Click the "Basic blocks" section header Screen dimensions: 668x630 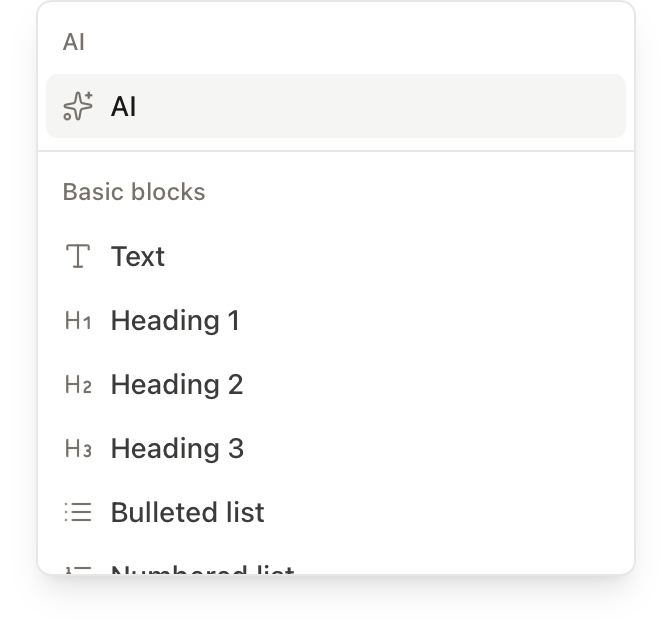134,192
